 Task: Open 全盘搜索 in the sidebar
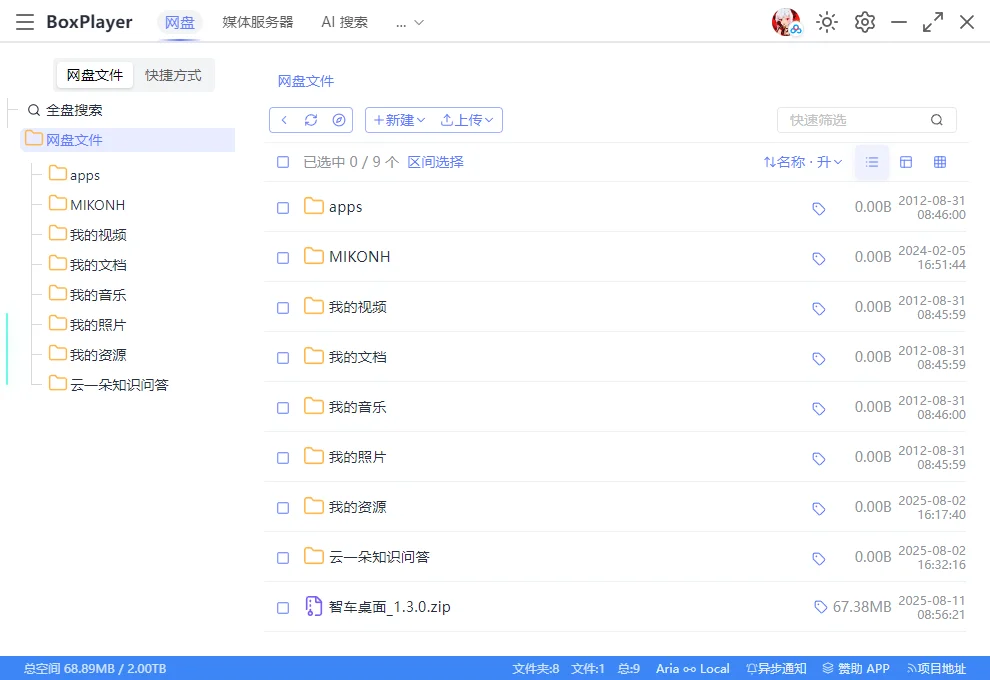pos(65,110)
